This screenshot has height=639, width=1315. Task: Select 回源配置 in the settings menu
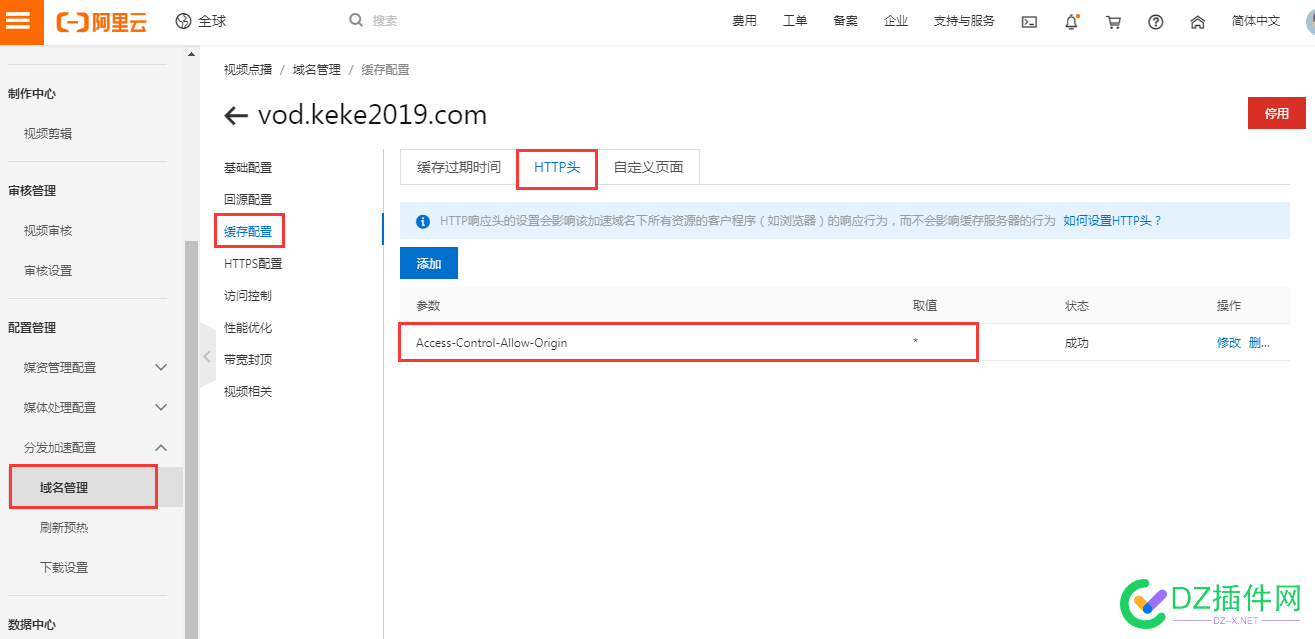tap(248, 200)
